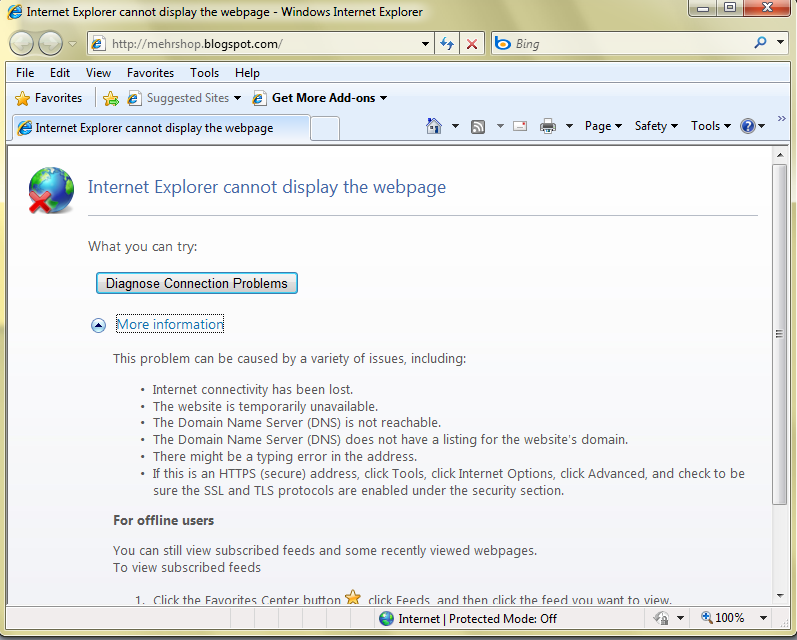Open the Get More Add-ons item
This screenshot has width=797, height=640.
coord(320,98)
